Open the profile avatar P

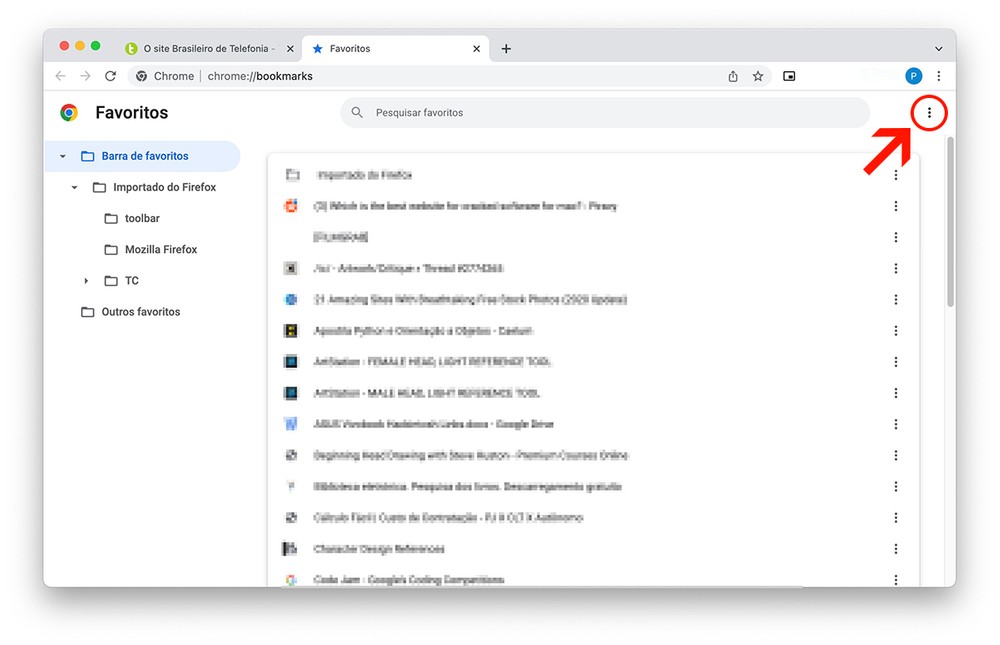(913, 76)
